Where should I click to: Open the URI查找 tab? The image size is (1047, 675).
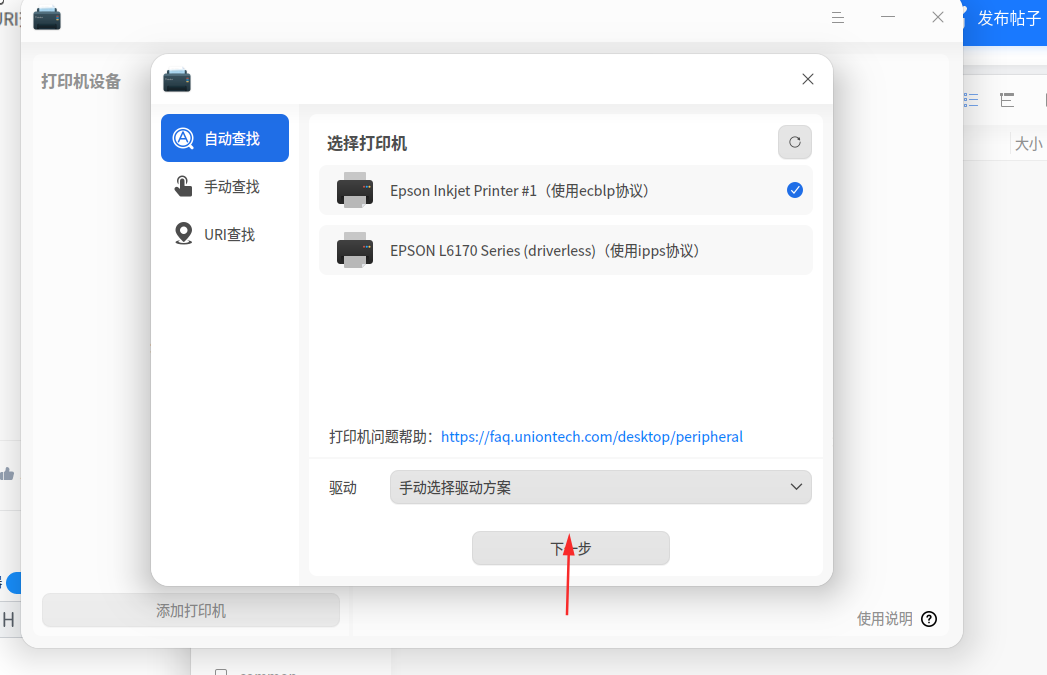click(224, 234)
